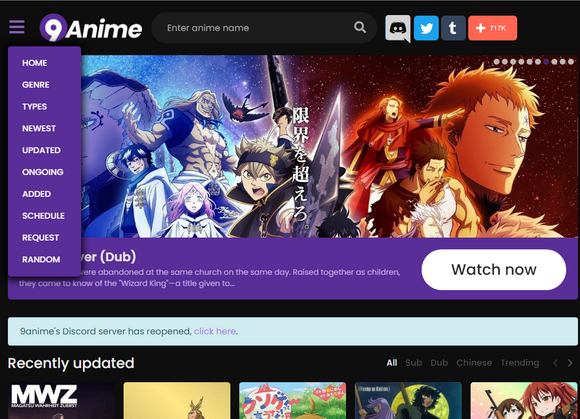580x419 pixels.
Task: Switch to the Dub filter tab
Action: point(439,363)
